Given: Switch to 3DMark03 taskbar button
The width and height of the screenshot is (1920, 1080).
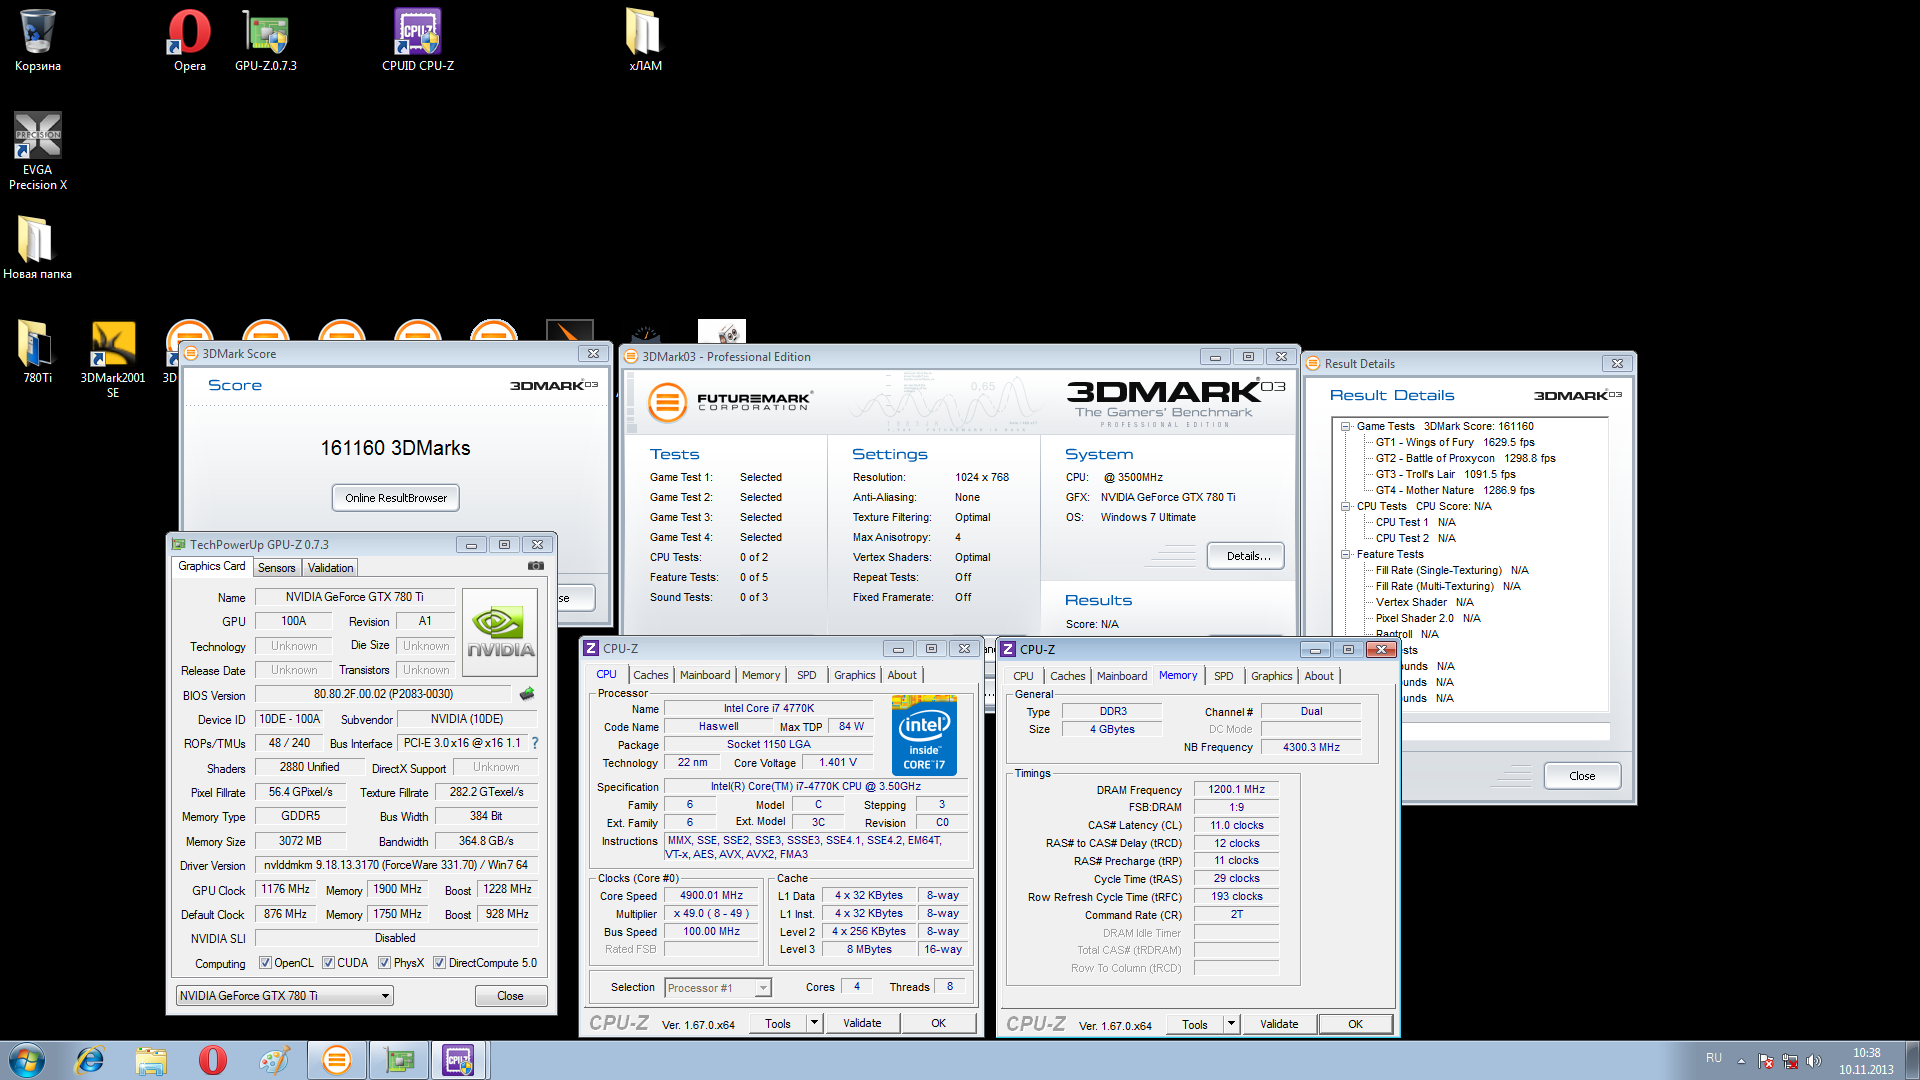Looking at the screenshot, I should click(337, 1060).
